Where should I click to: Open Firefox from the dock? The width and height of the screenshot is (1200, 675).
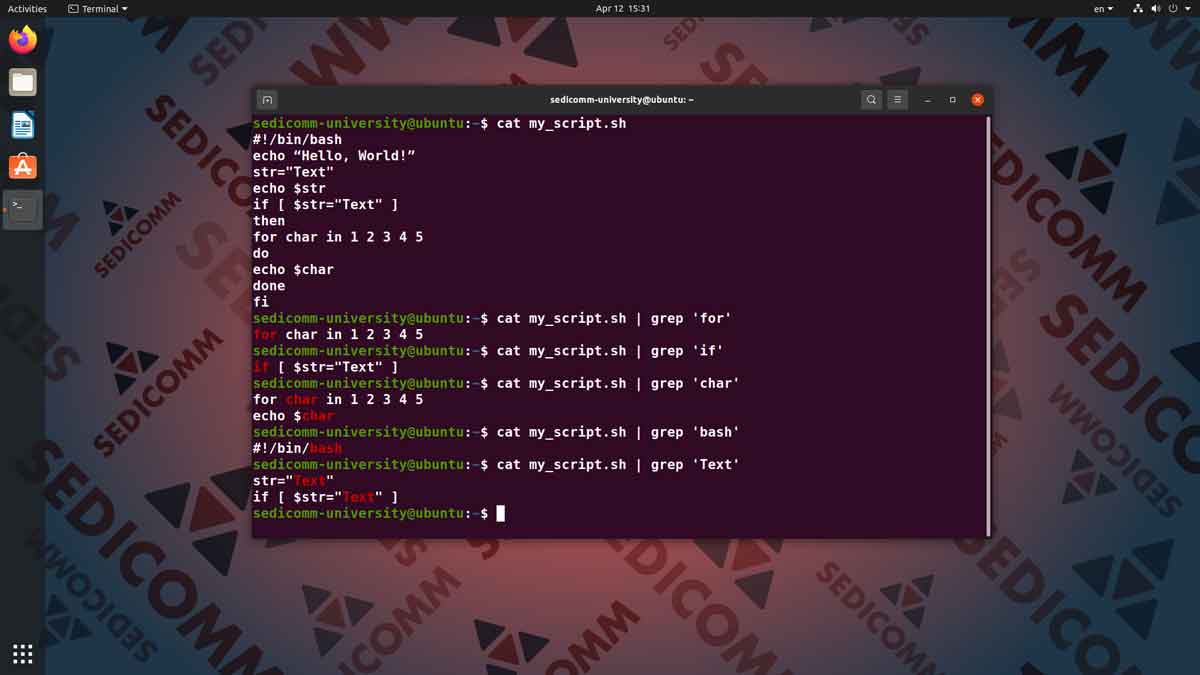[23, 40]
